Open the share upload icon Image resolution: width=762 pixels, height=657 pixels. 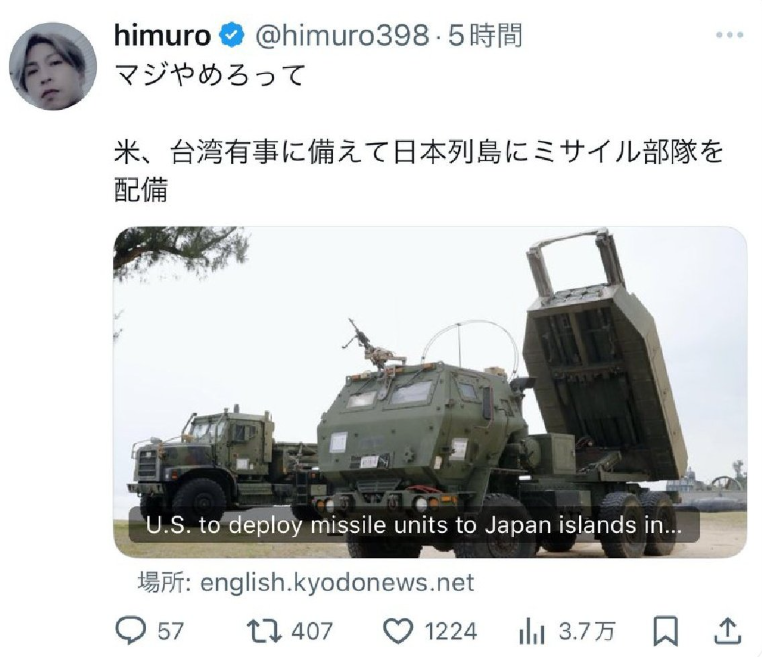727,630
